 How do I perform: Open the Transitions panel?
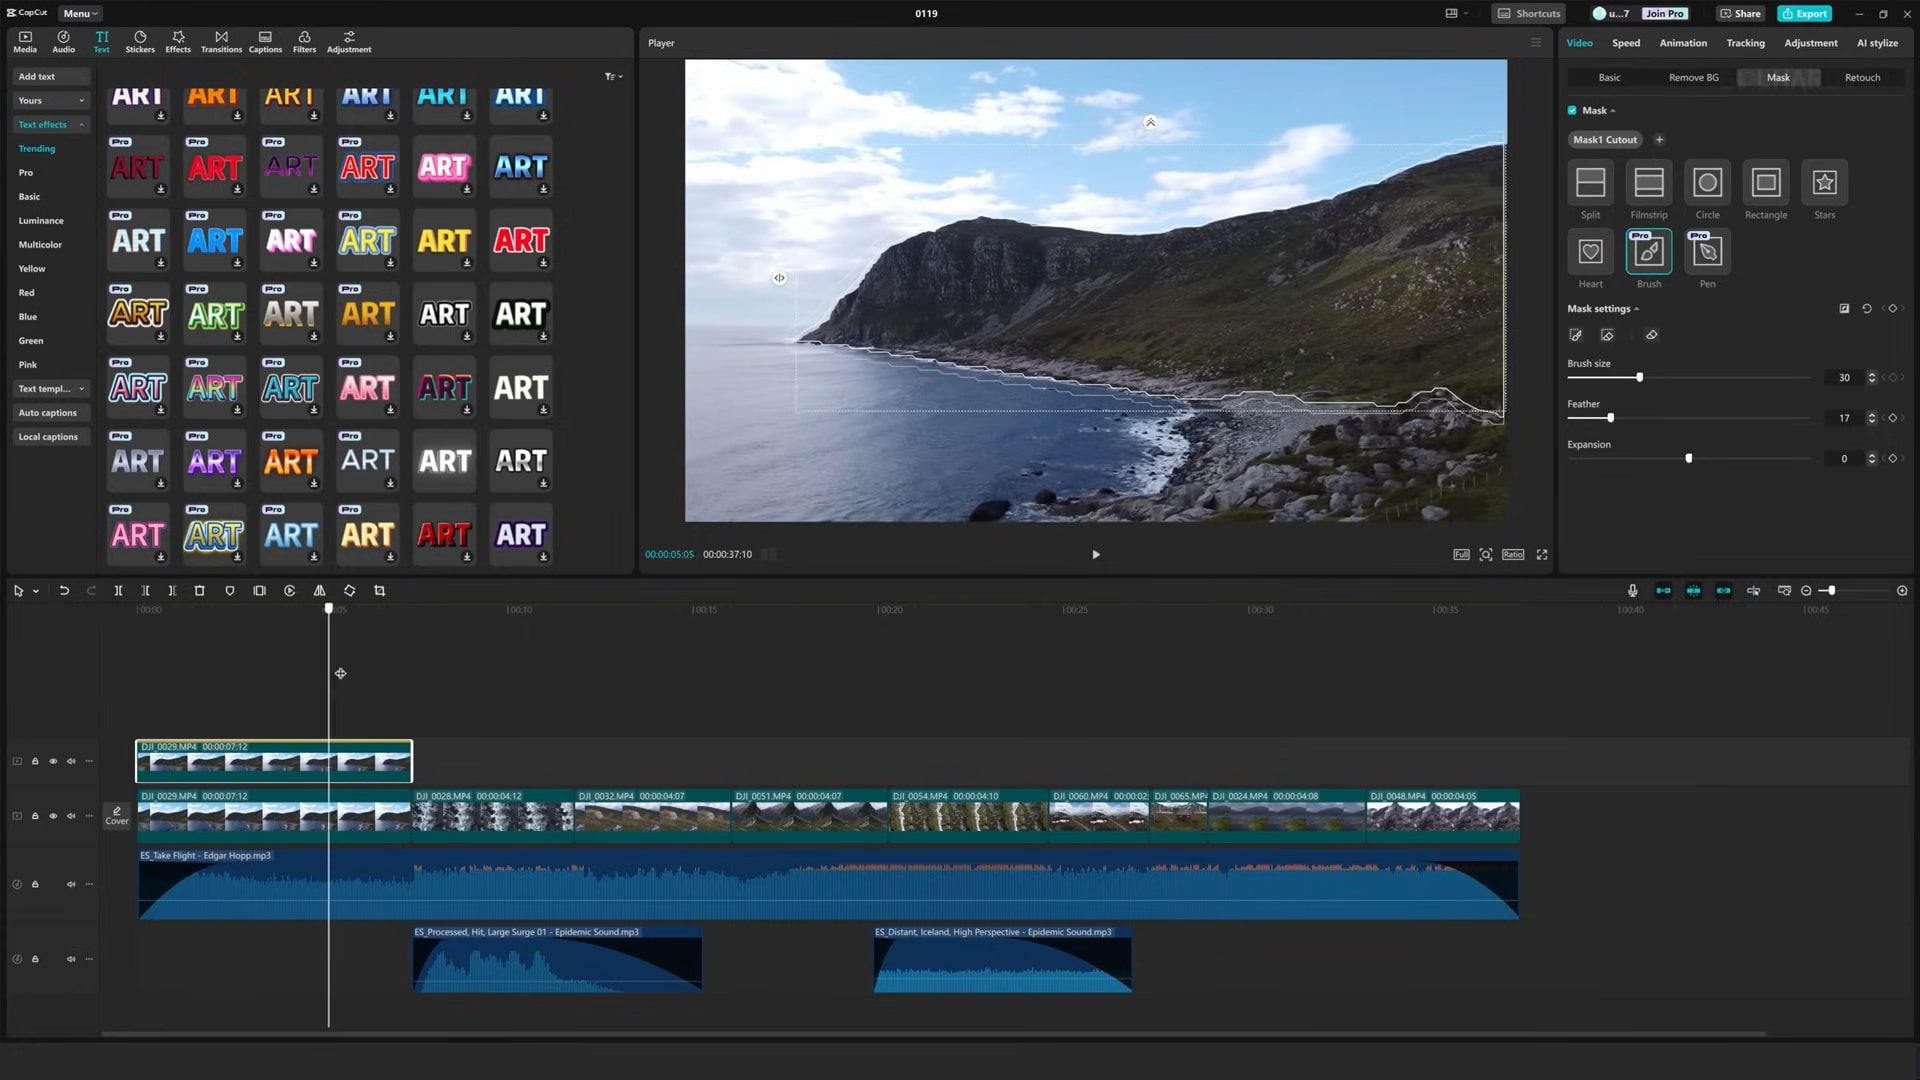[221, 41]
